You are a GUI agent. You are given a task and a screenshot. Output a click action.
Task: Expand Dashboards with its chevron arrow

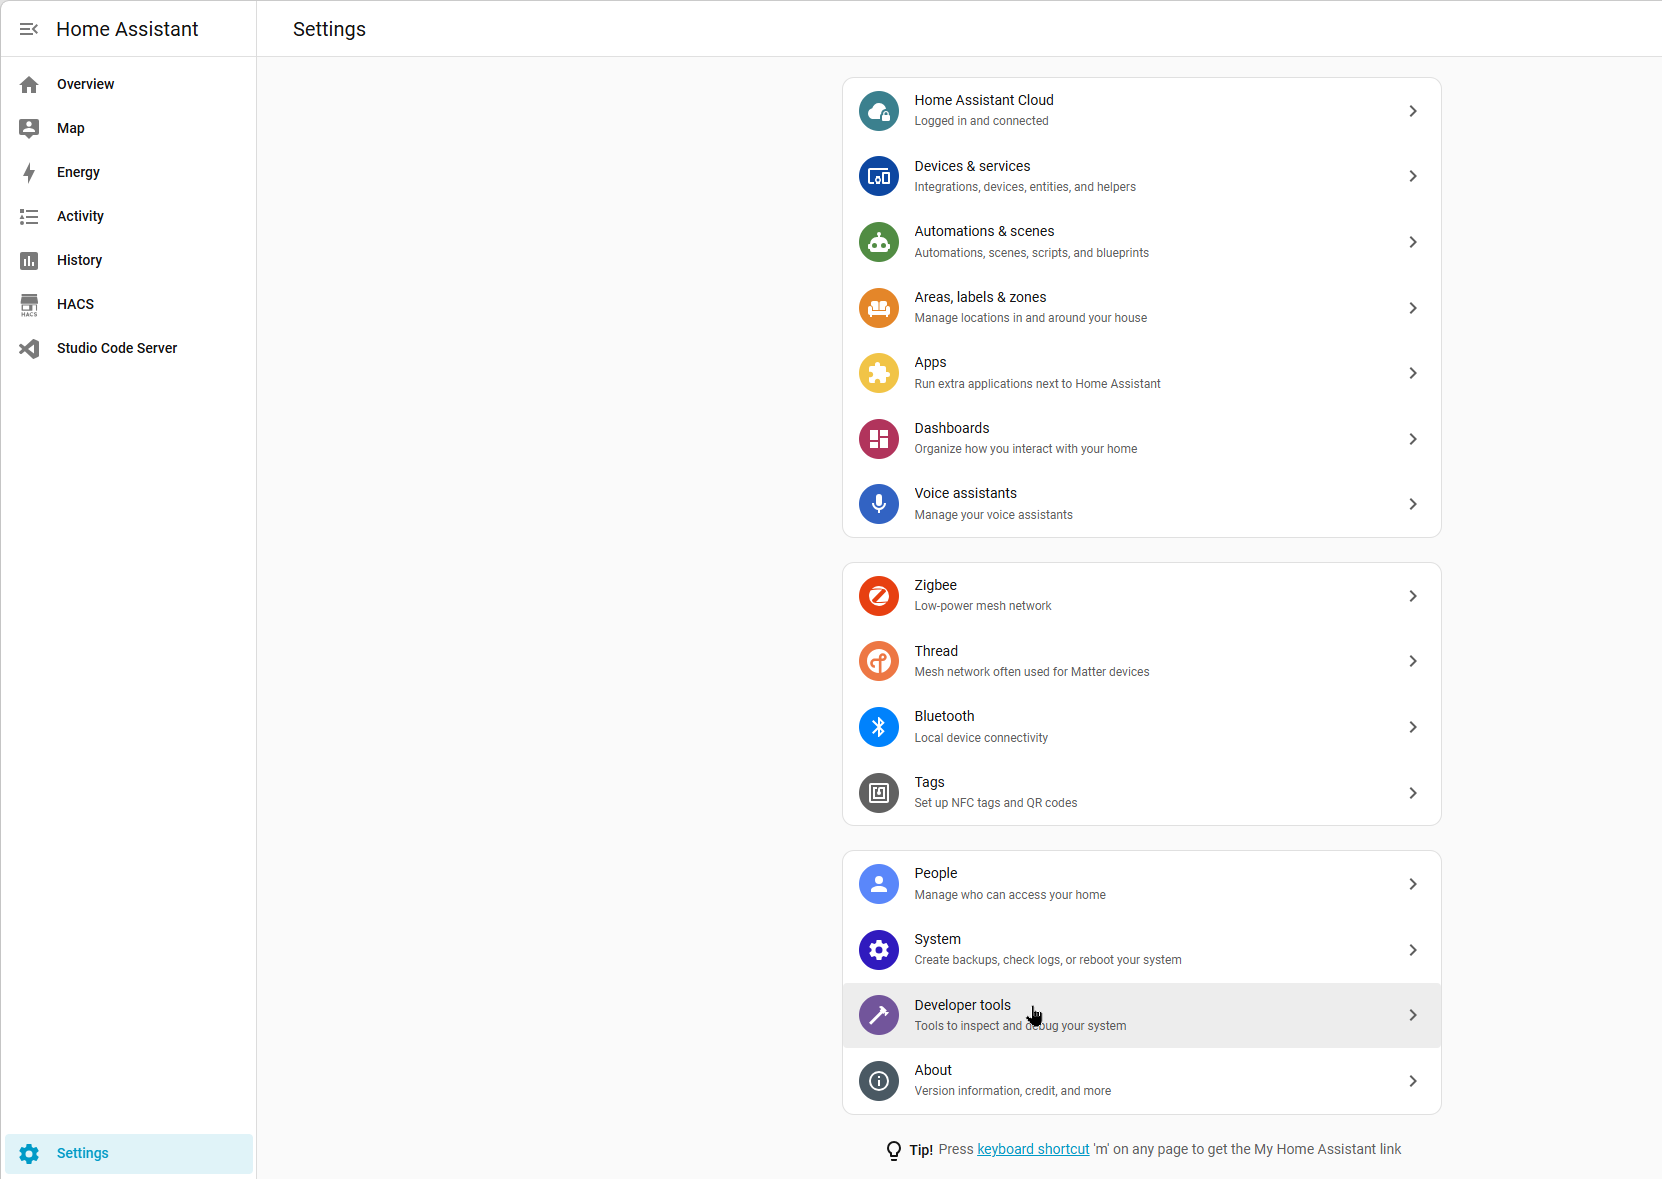[1413, 439]
